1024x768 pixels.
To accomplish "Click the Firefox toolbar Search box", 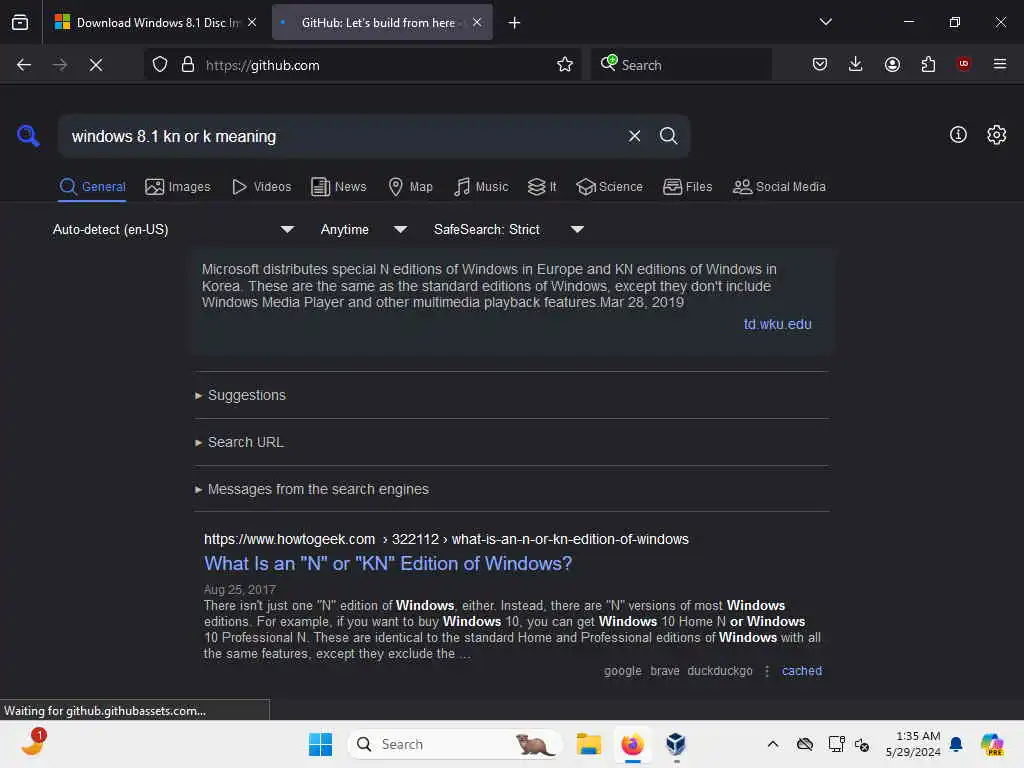I will pyautogui.click(x=681, y=65).
